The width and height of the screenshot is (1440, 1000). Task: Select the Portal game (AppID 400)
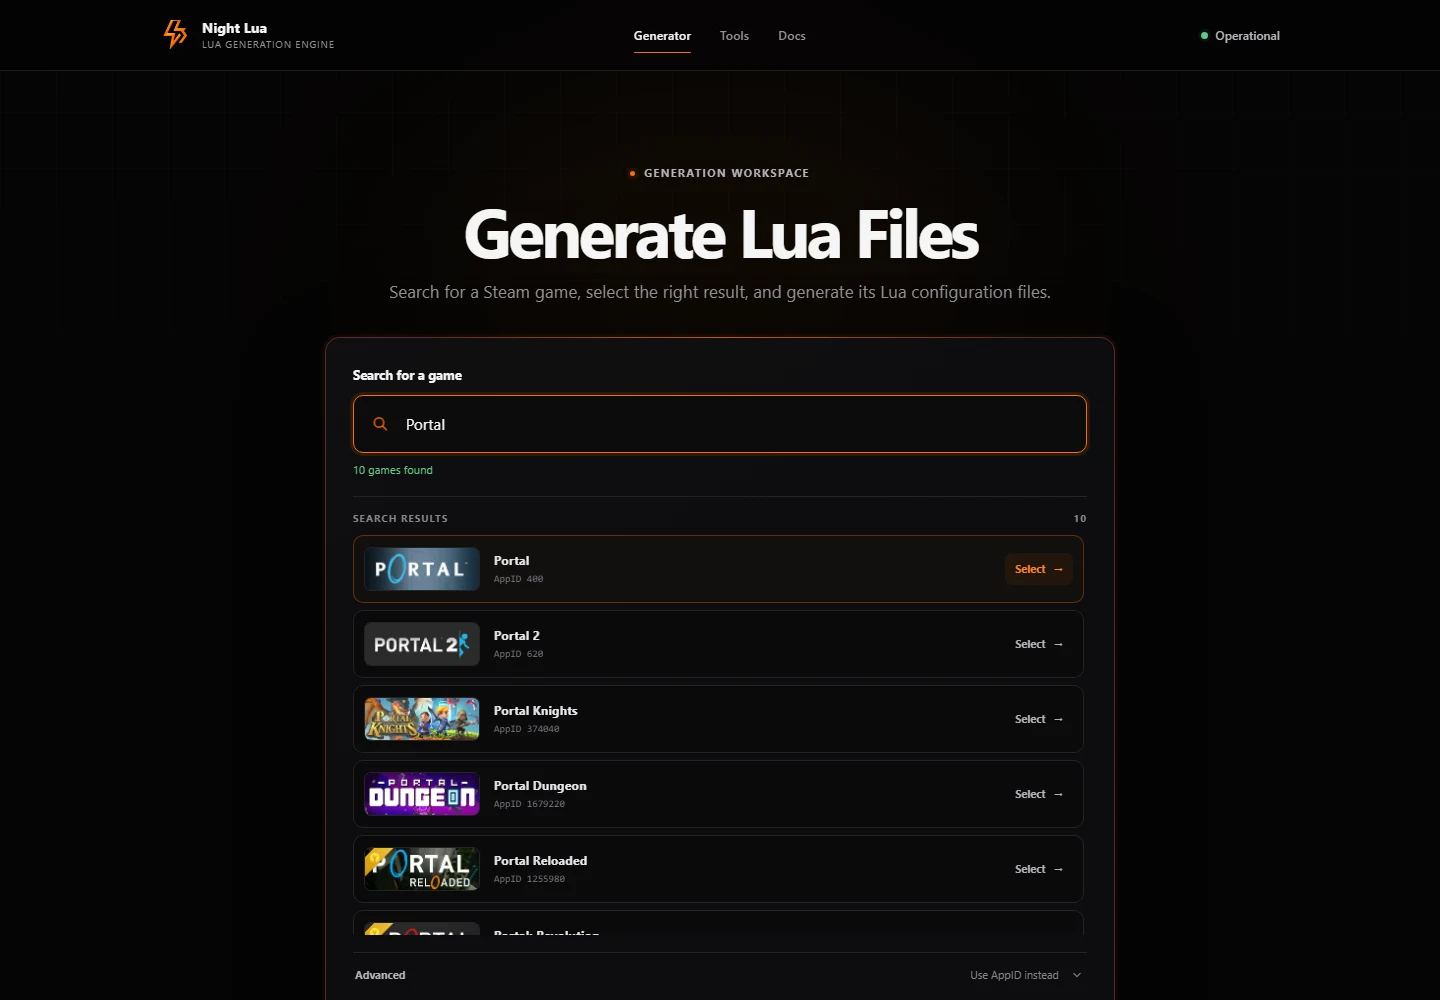click(x=1039, y=569)
